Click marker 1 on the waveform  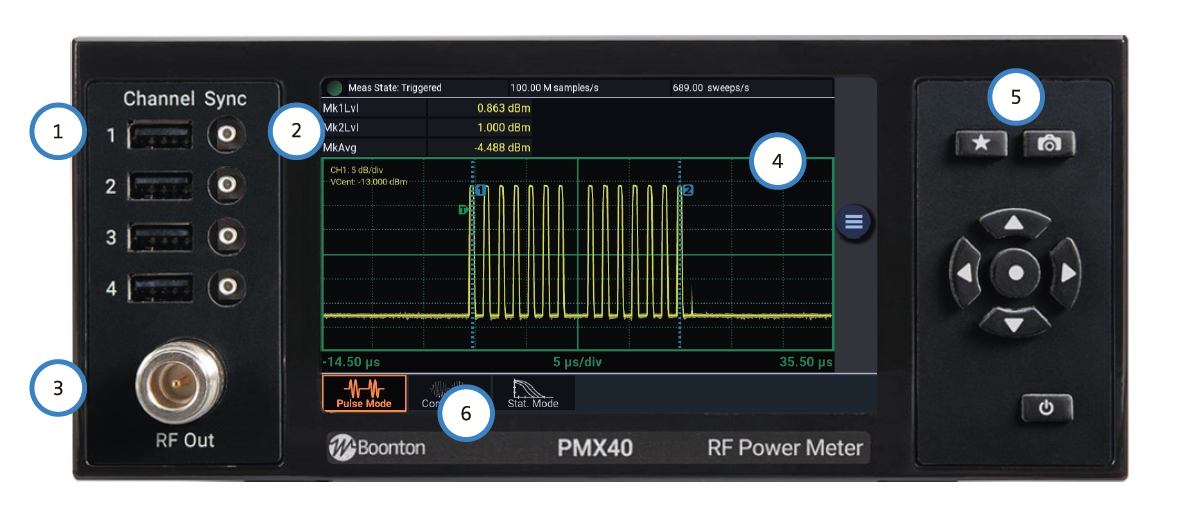481,190
